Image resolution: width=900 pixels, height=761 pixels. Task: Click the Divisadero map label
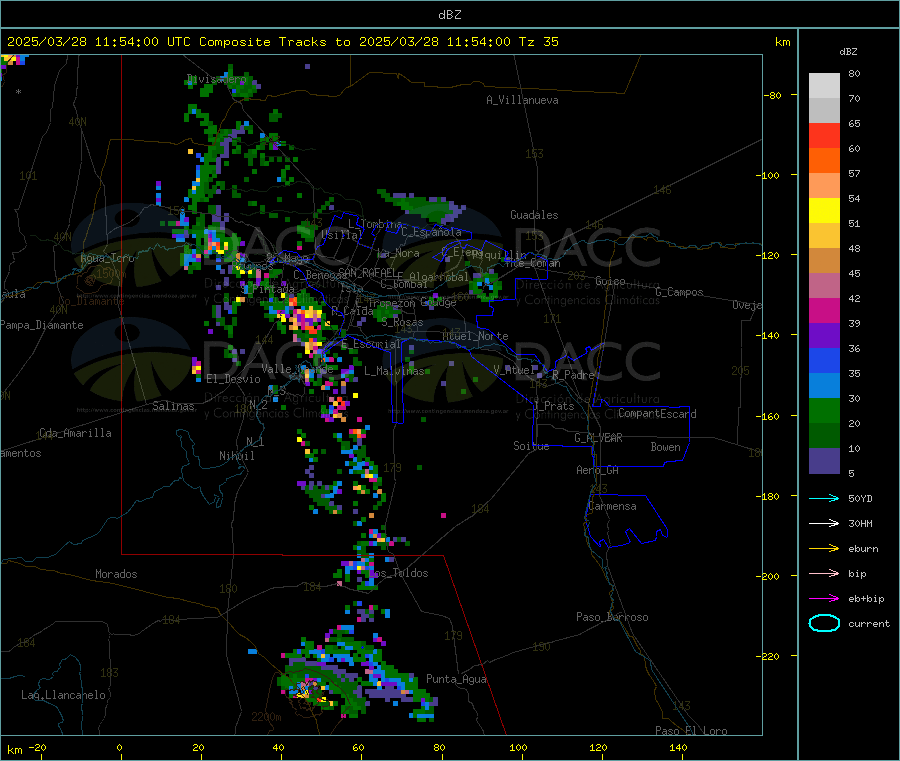(x=216, y=79)
